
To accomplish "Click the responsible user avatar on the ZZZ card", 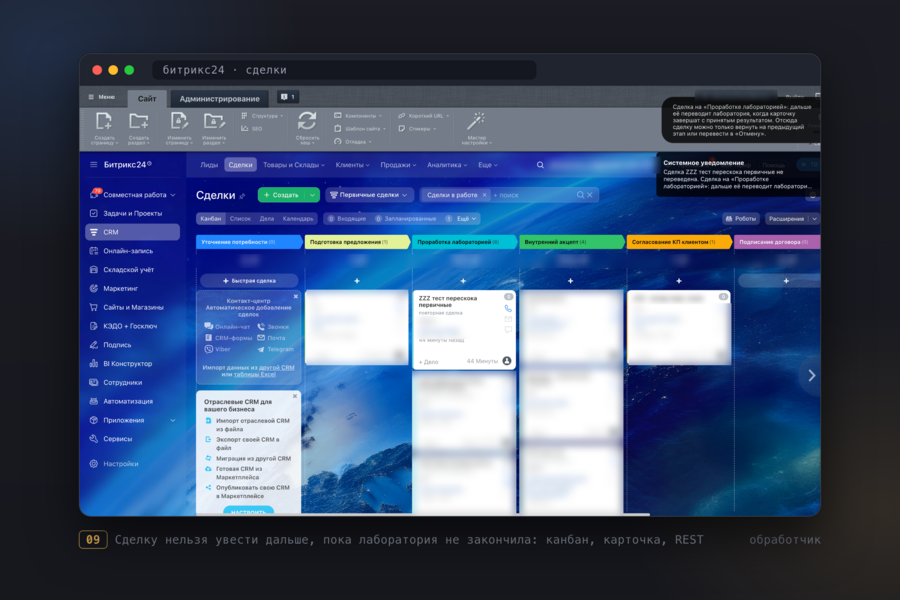I will pyautogui.click(x=507, y=361).
